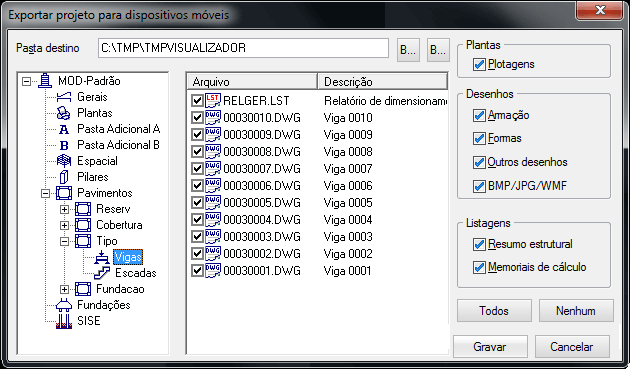
Task: Collapse the Tipo node
Action: point(65,242)
